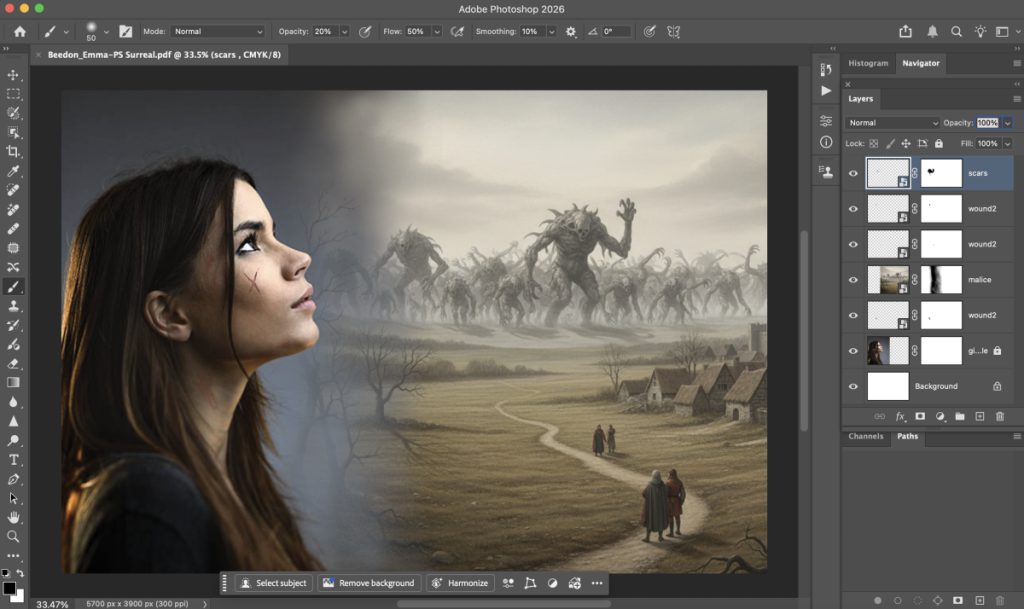1024x609 pixels.
Task: Delete layer using the trash icon
Action: click(x=999, y=416)
